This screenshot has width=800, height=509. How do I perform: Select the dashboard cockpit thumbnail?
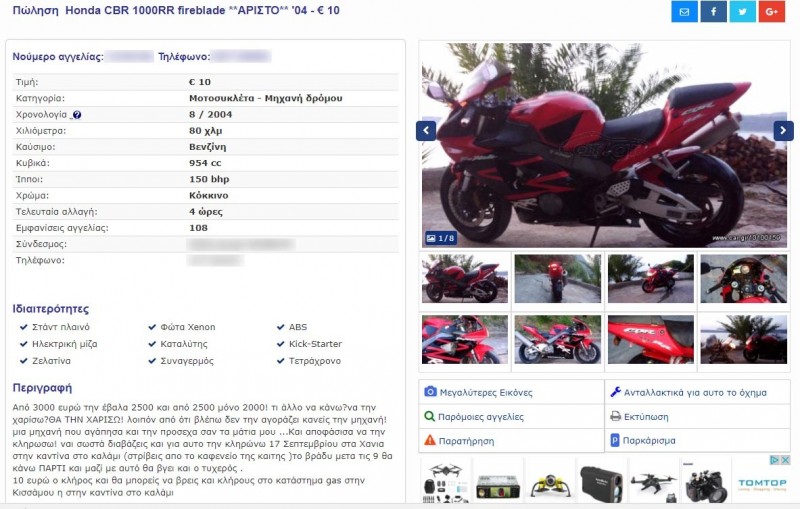[x=743, y=278]
